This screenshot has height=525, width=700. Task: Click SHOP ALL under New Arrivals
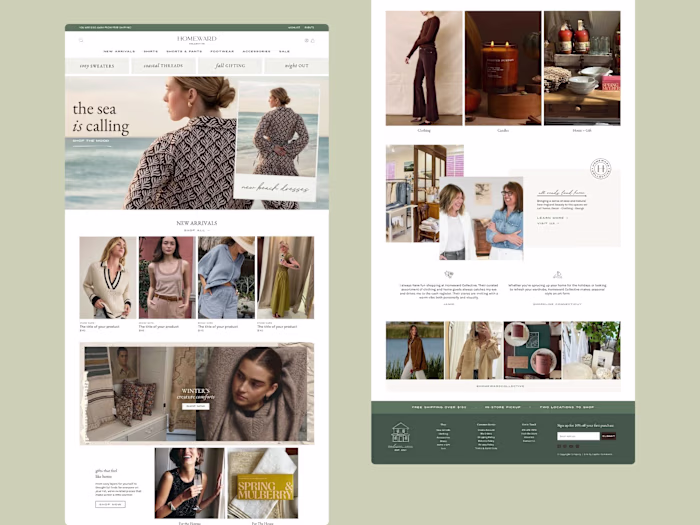[197, 230]
